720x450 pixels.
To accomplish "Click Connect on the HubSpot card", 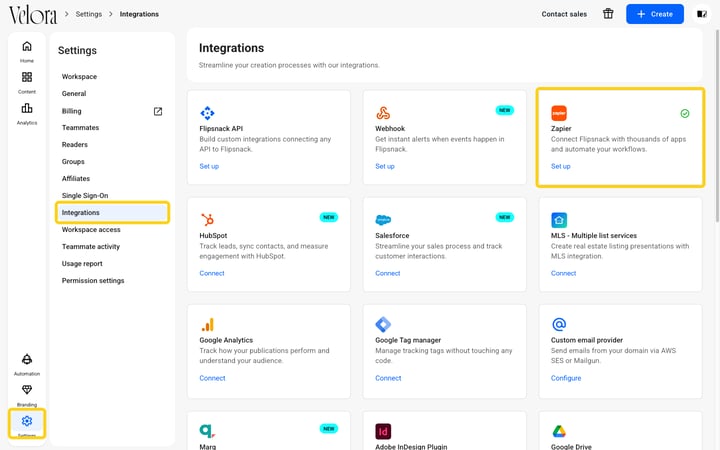I will coord(212,273).
